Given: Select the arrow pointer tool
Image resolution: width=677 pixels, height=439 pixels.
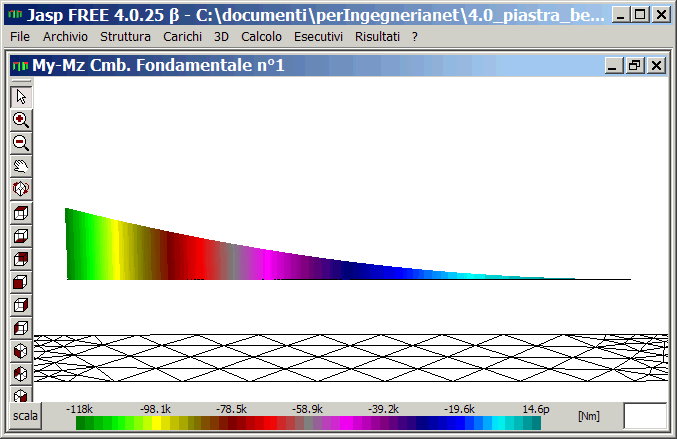Looking at the screenshot, I should pos(21,97).
